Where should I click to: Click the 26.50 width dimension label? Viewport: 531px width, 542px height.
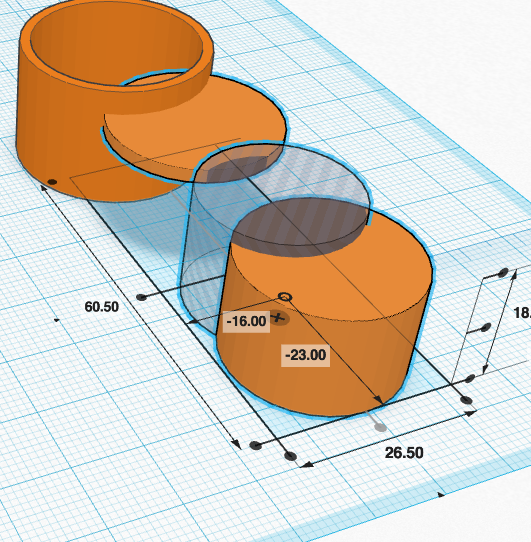coord(404,453)
